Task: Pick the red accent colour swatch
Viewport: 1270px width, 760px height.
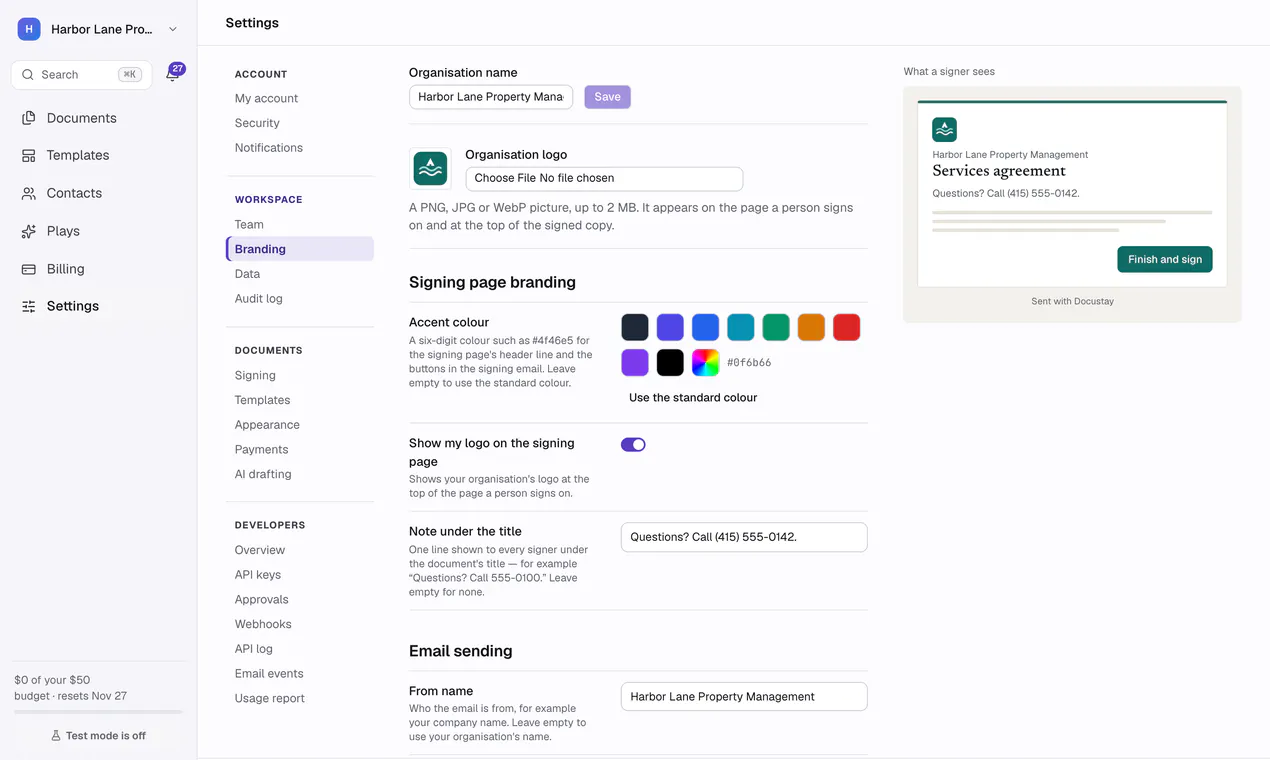Action: [846, 327]
